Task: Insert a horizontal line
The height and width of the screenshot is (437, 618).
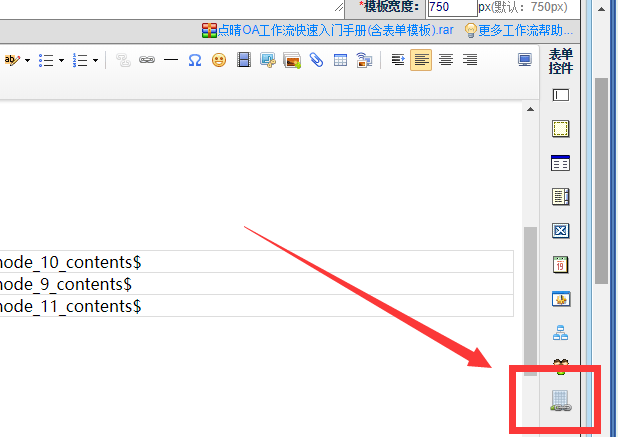Action: tap(171, 60)
